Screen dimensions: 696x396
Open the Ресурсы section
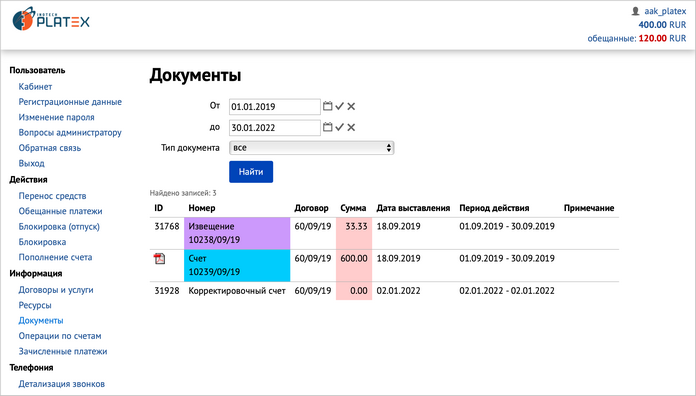click(35, 305)
